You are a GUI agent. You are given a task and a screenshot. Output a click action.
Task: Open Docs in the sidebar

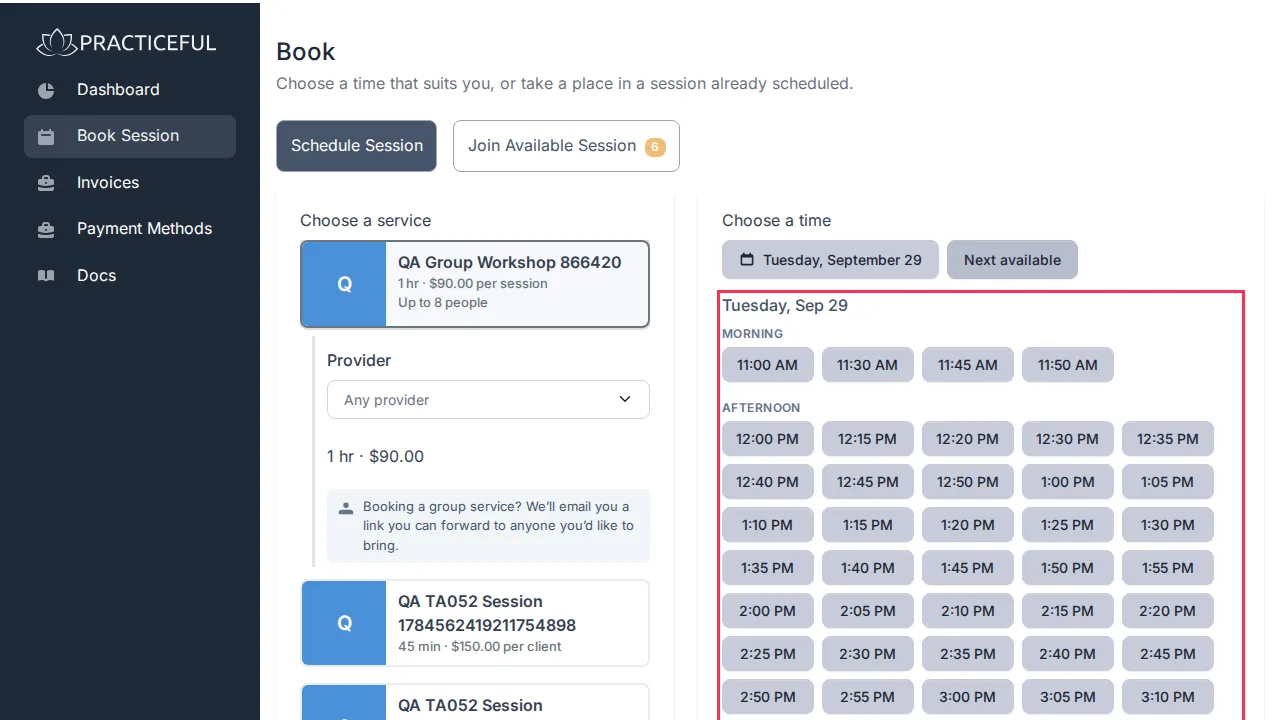click(x=130, y=276)
